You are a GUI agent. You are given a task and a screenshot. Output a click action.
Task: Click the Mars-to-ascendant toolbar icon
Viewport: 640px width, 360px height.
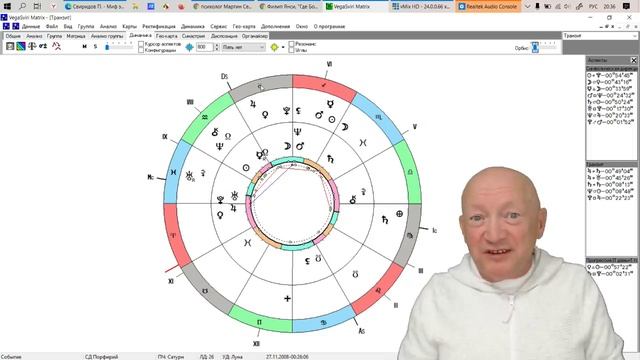coord(43,47)
